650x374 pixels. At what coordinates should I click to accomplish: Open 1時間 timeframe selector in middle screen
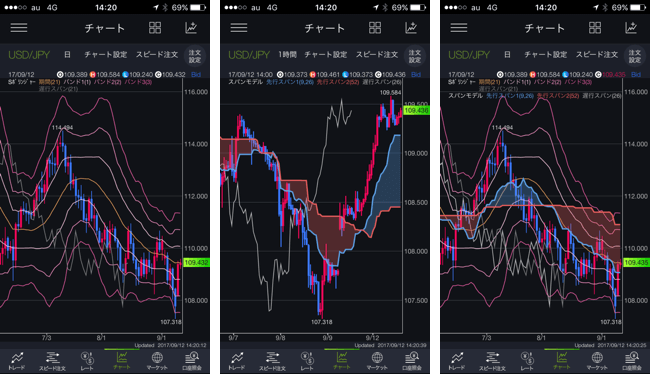pos(287,55)
